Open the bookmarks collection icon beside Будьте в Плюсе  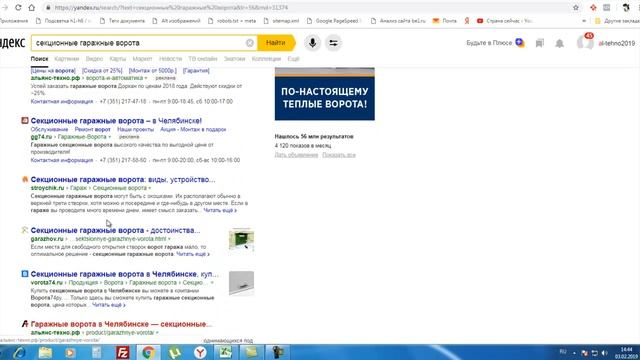[x=540, y=43]
